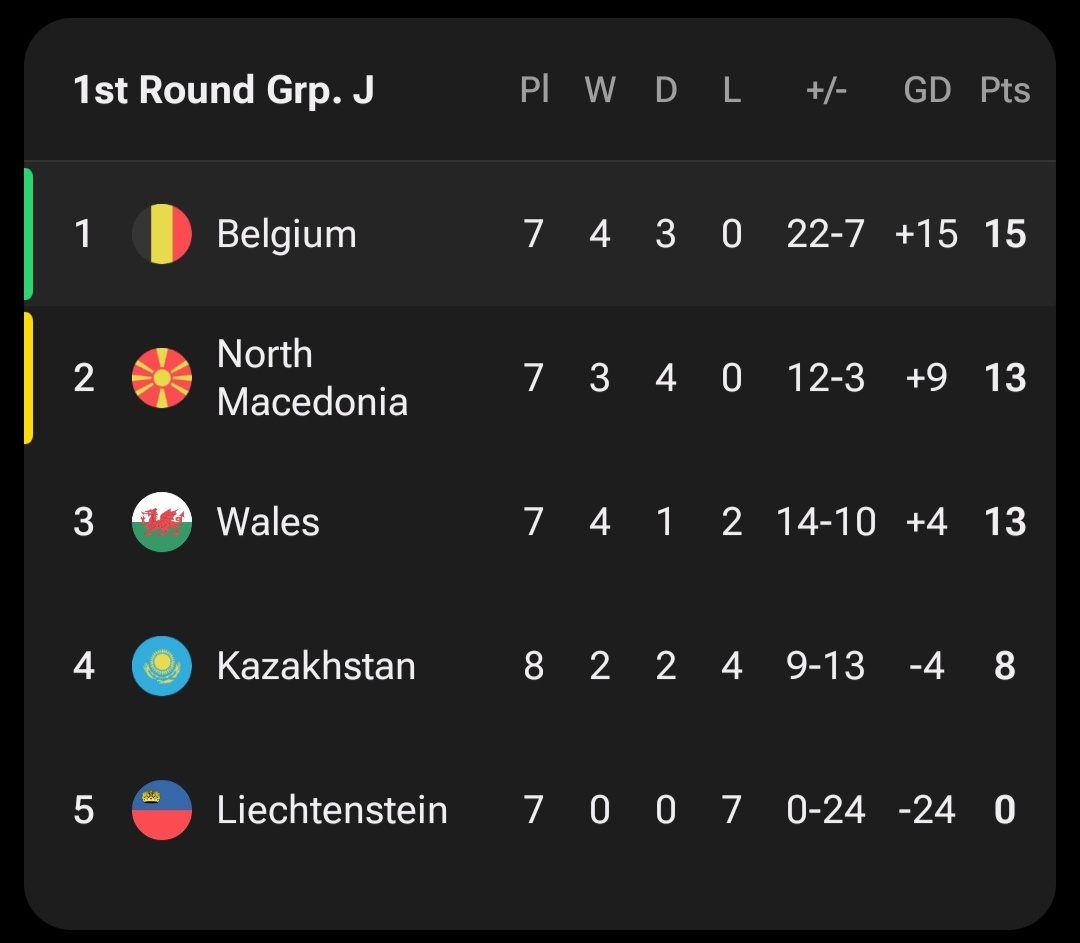The height and width of the screenshot is (943, 1080).
Task: Click the +/- goals column header
Action: pos(826,90)
